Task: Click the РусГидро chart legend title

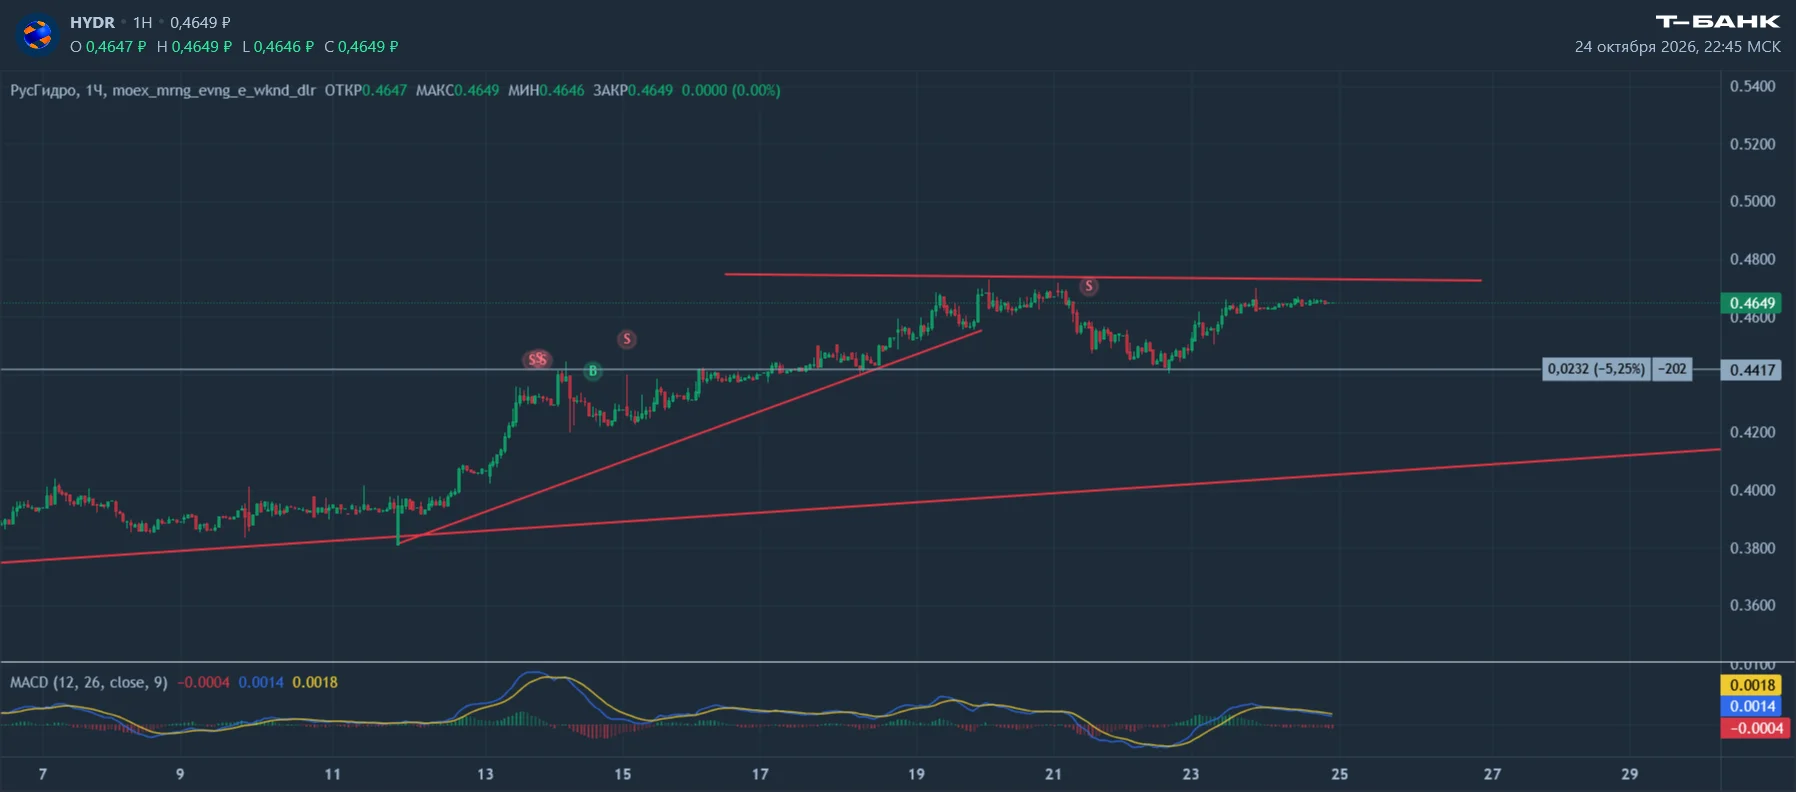Action: tap(163, 90)
